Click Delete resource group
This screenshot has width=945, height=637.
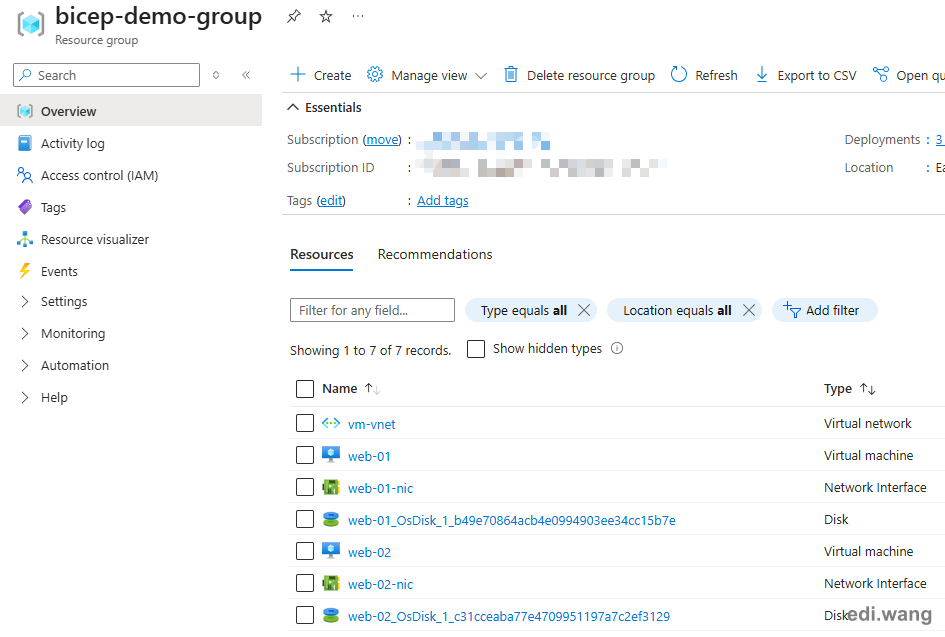tap(579, 75)
